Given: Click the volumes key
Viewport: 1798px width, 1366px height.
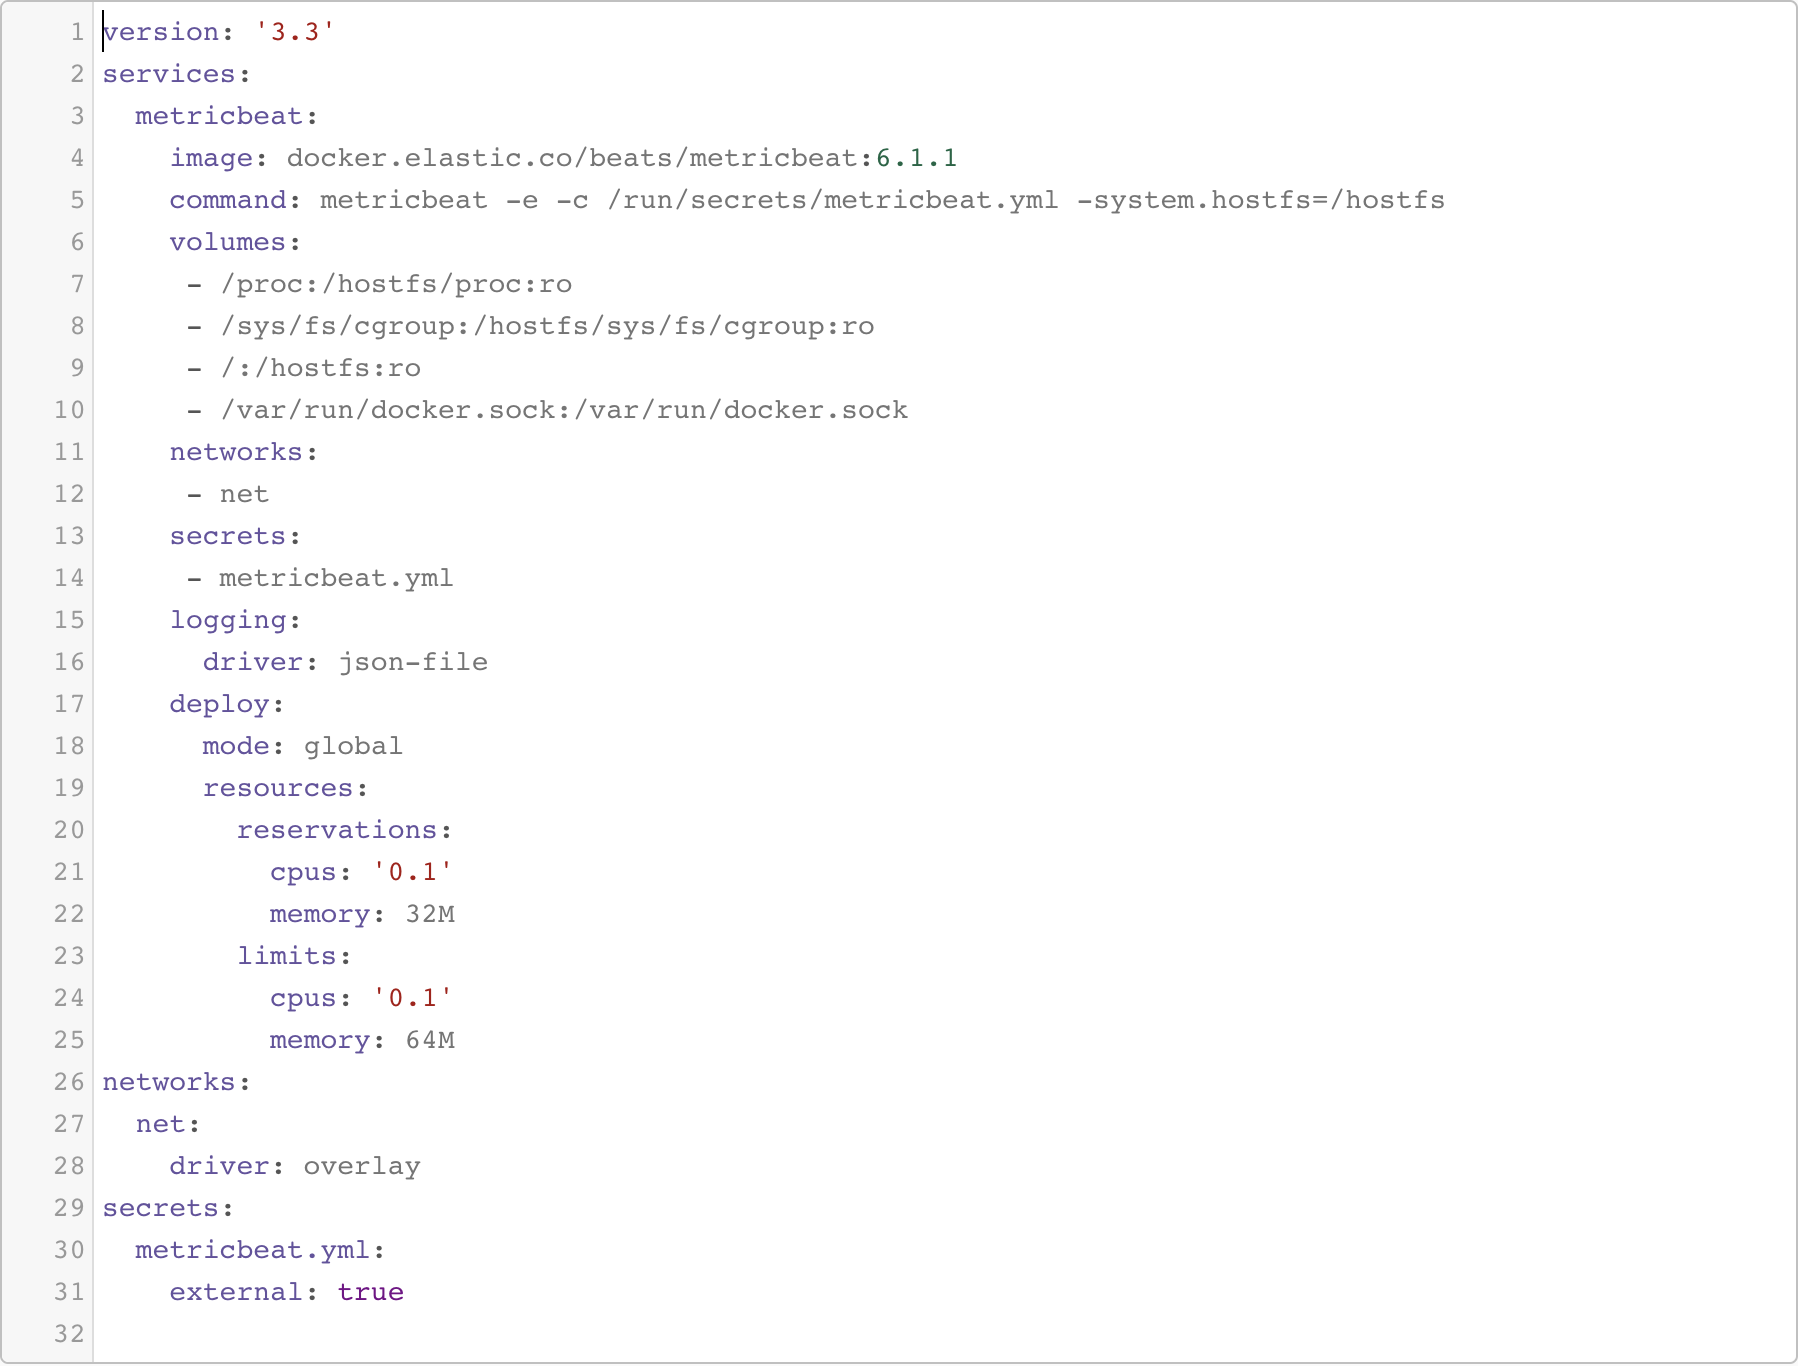Looking at the screenshot, I should (x=228, y=241).
